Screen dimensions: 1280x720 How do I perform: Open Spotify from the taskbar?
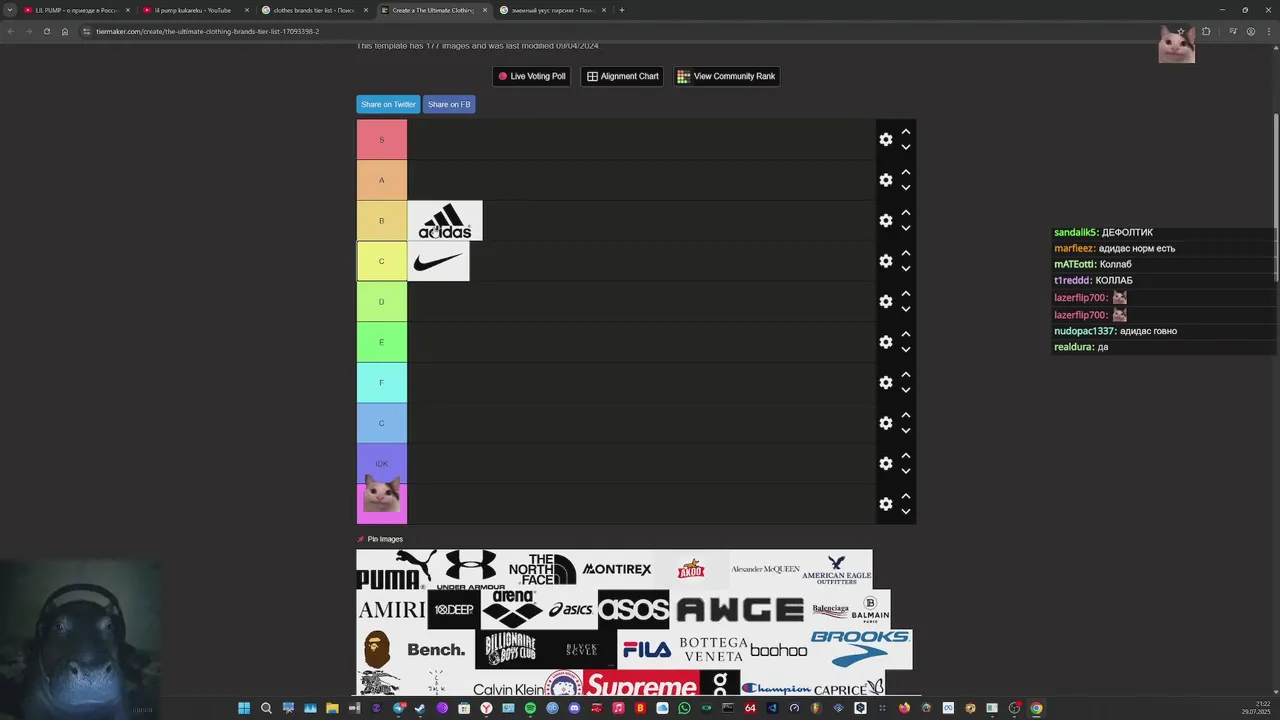(530, 708)
